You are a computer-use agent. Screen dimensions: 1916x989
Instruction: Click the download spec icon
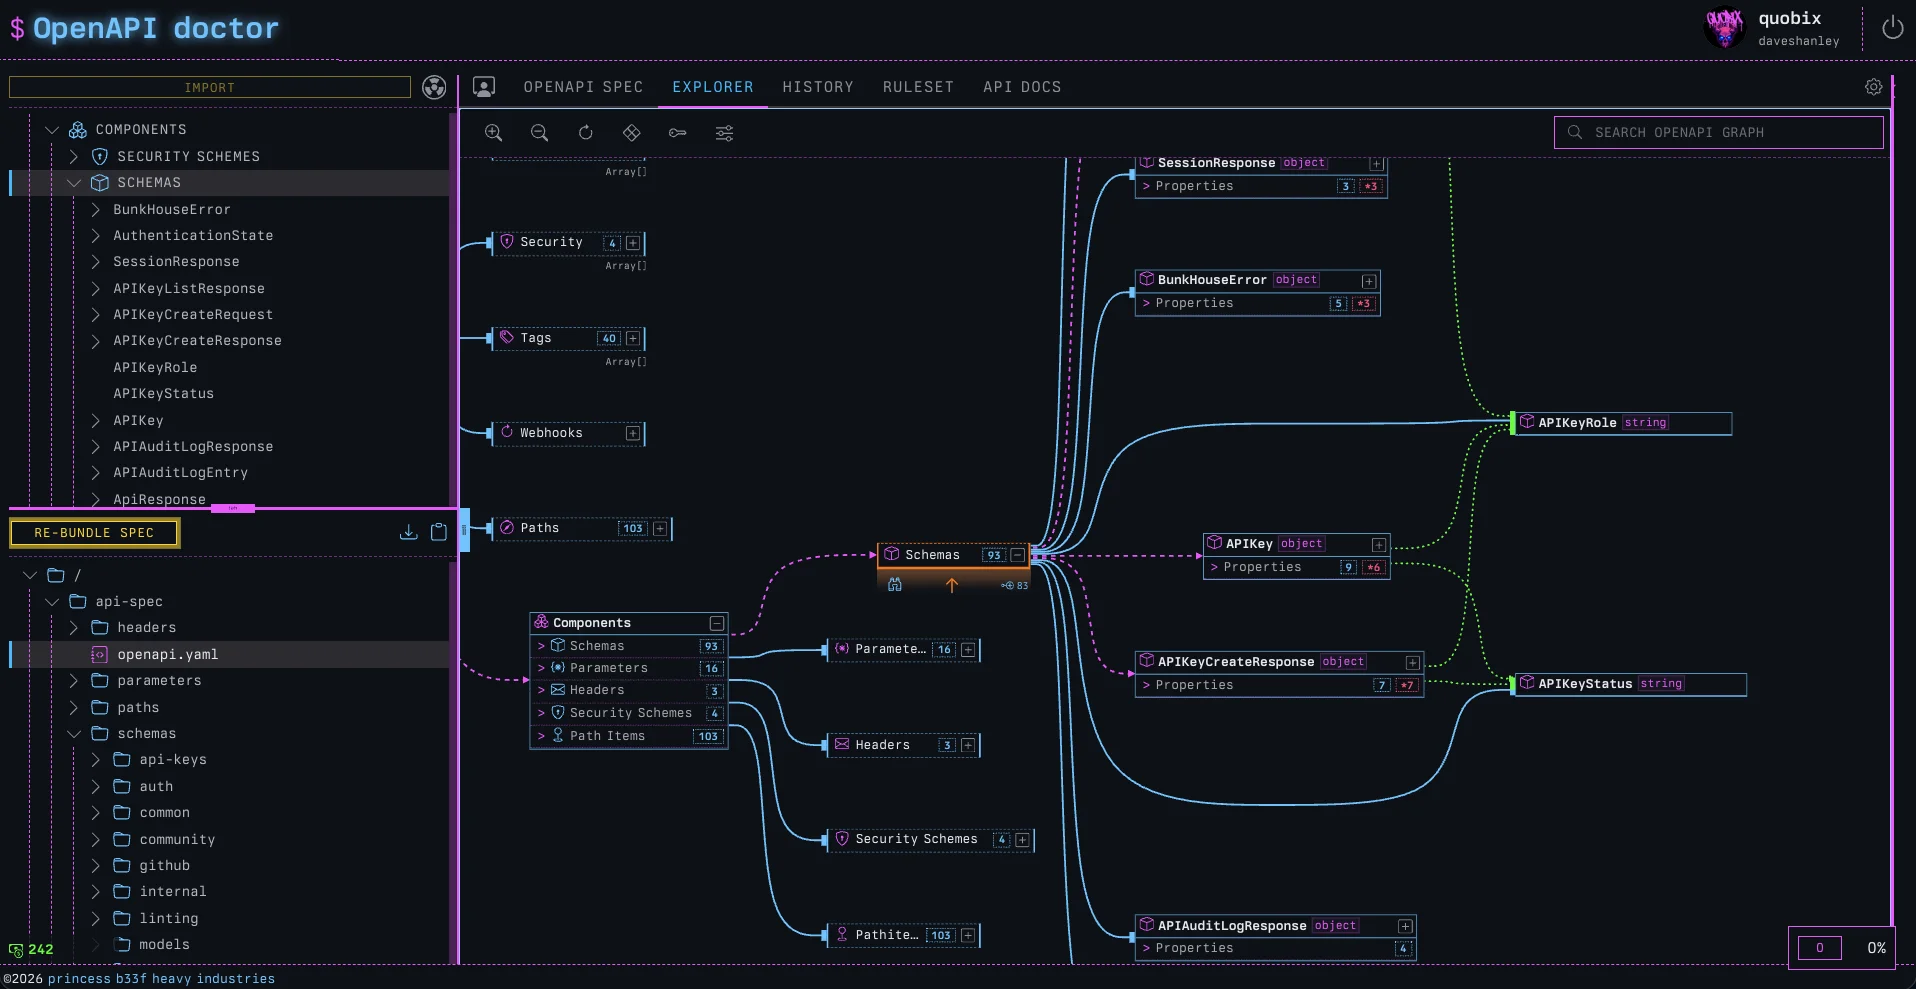[x=408, y=532]
